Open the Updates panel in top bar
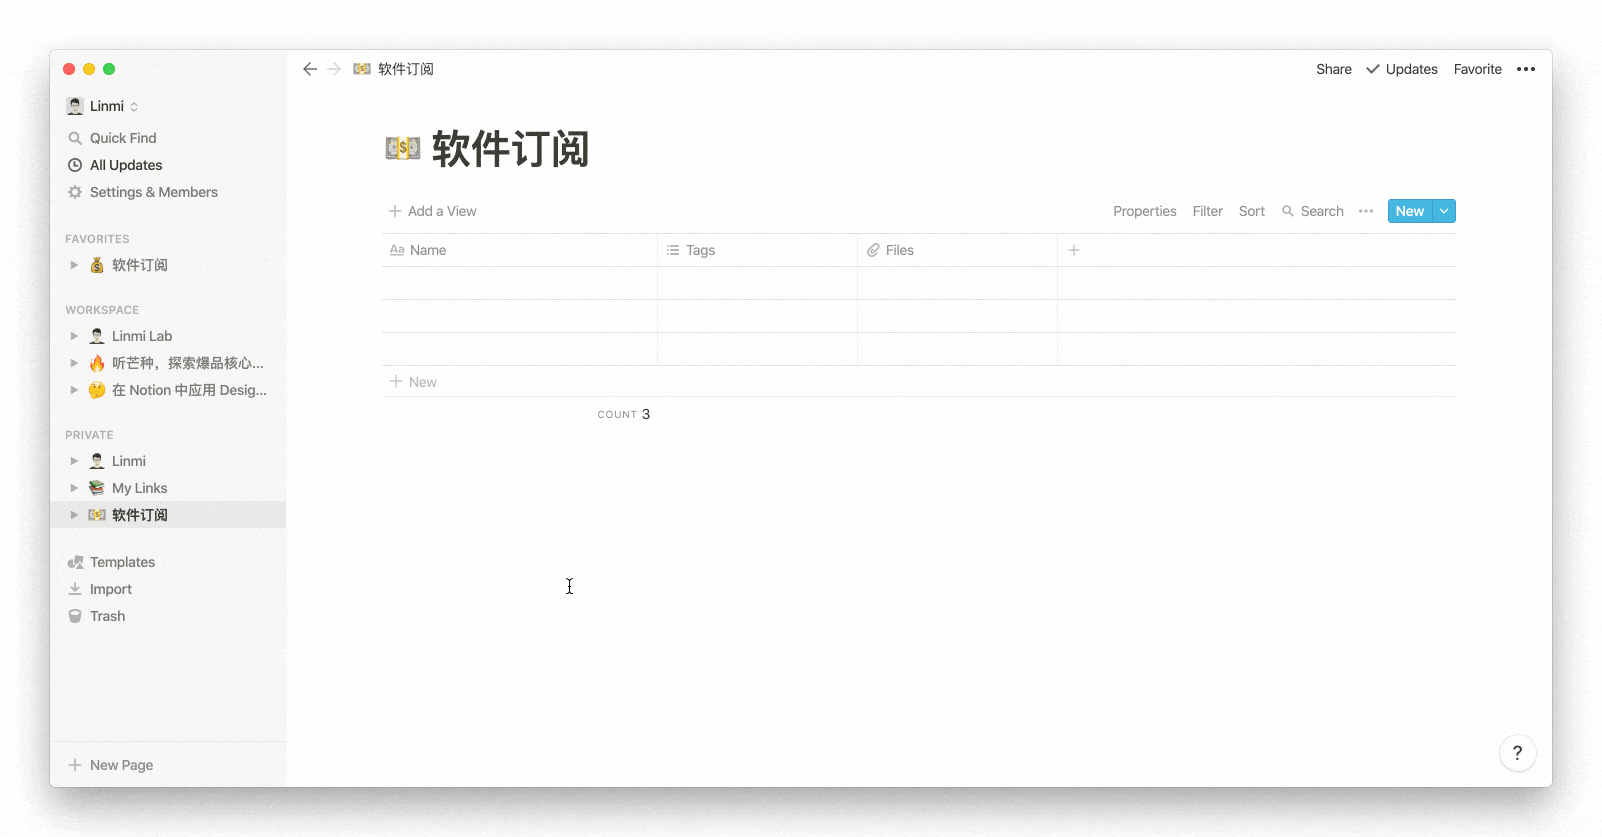1602x837 pixels. pyautogui.click(x=1402, y=69)
